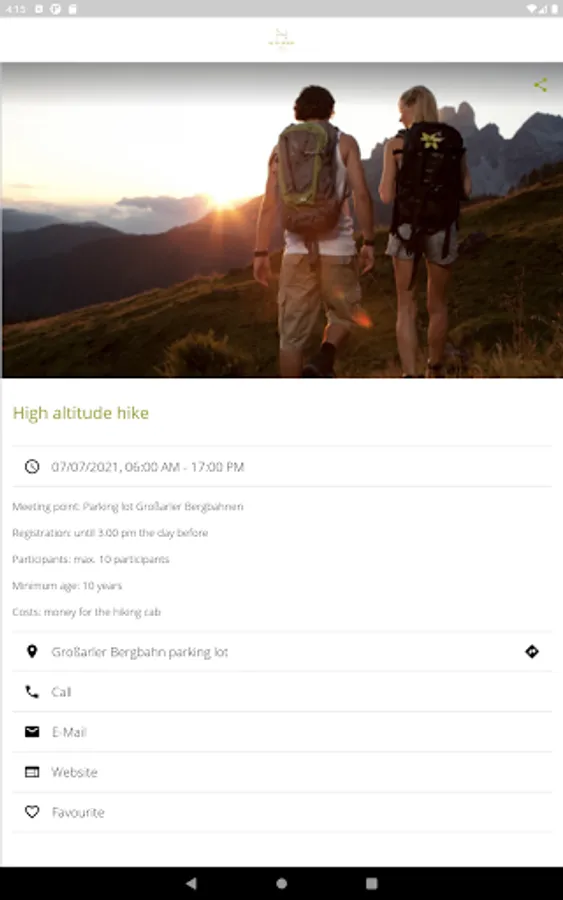Screen dimensions: 563x900
Task: Tap the Android home circle button
Action: point(281,883)
